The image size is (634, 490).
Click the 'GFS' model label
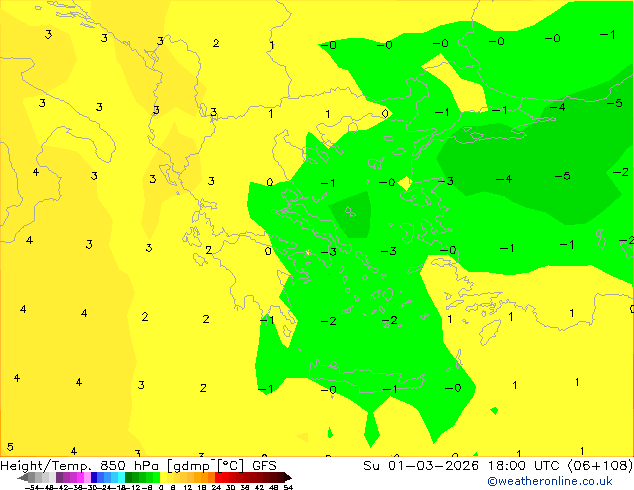click(x=264, y=466)
